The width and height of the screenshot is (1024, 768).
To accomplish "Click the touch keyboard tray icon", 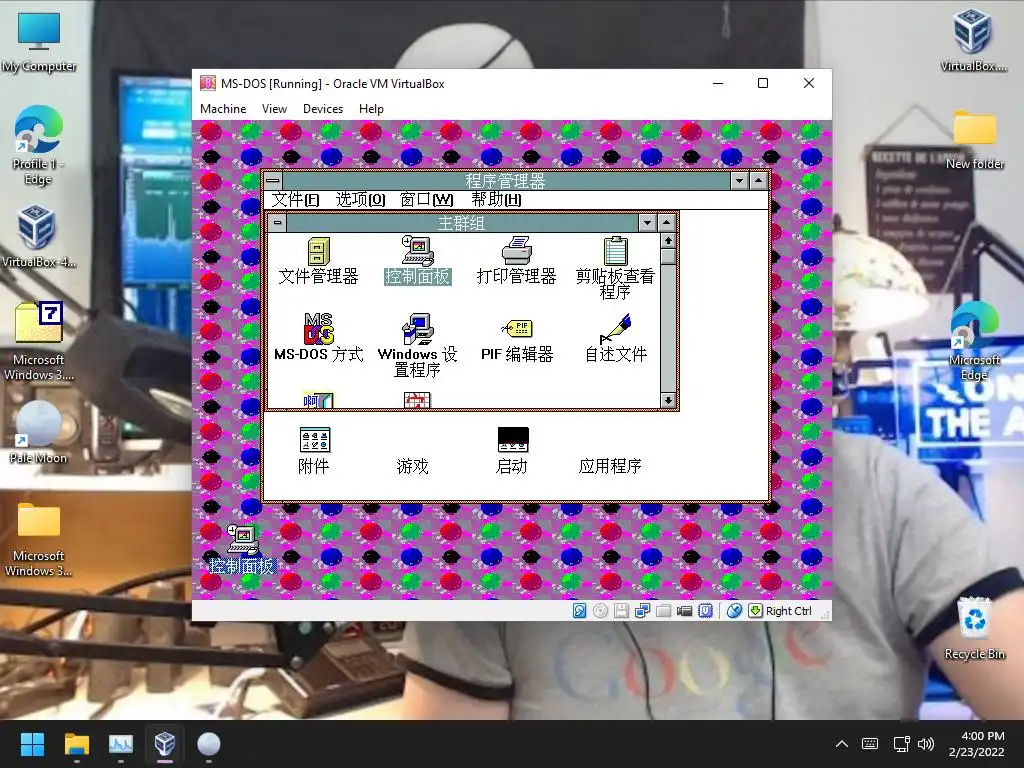I will tap(870, 743).
